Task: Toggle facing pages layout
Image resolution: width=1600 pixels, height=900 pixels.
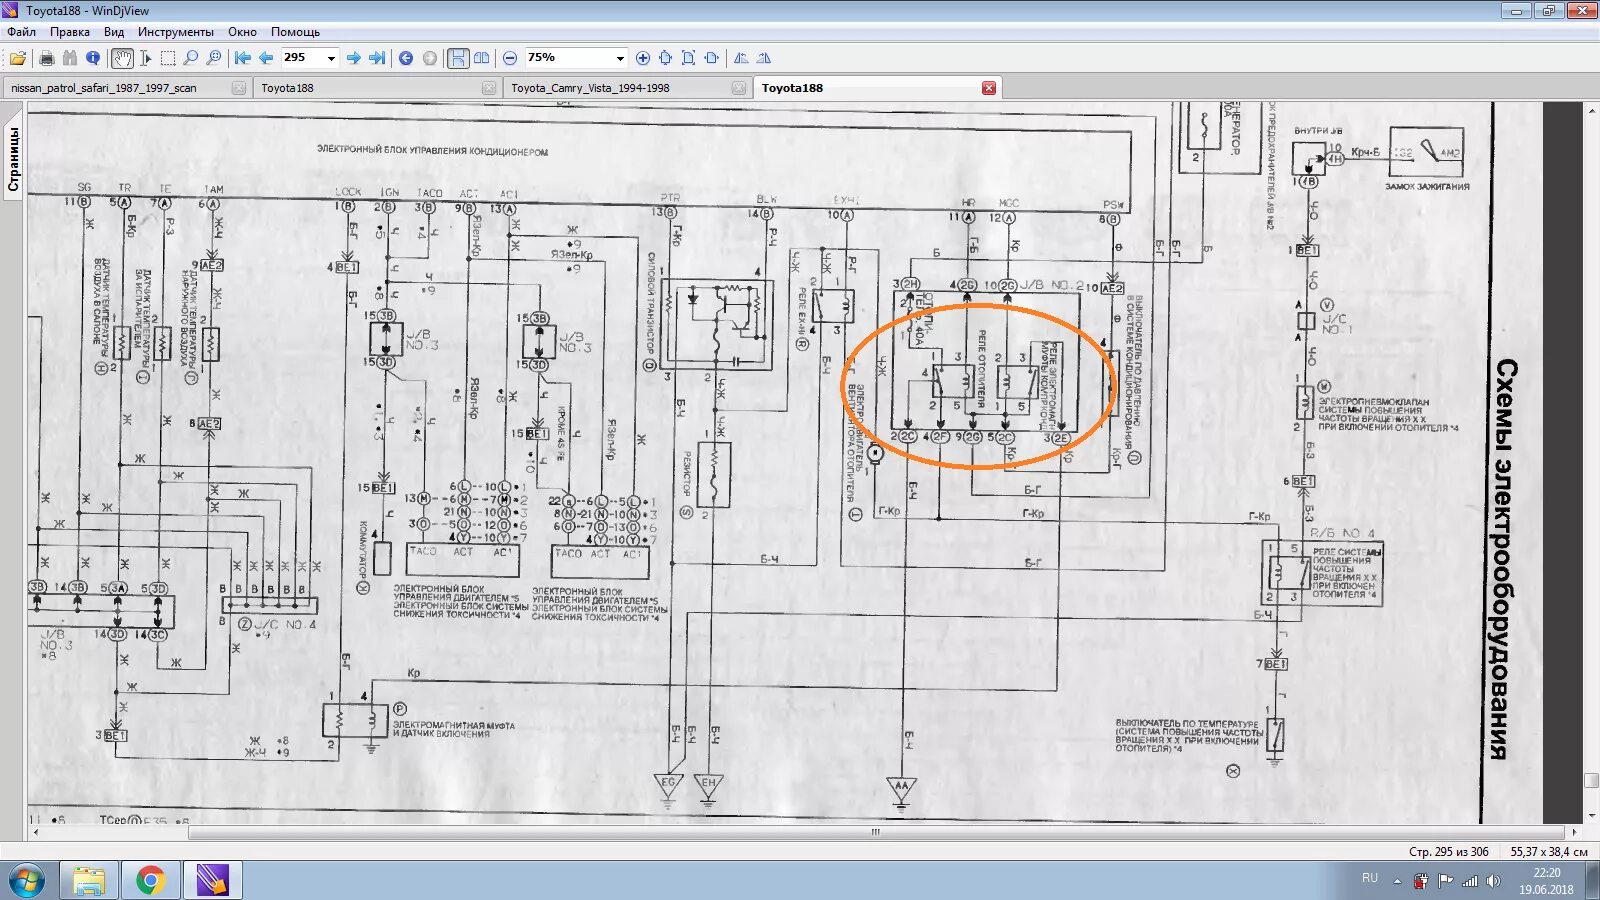Action: pos(481,58)
